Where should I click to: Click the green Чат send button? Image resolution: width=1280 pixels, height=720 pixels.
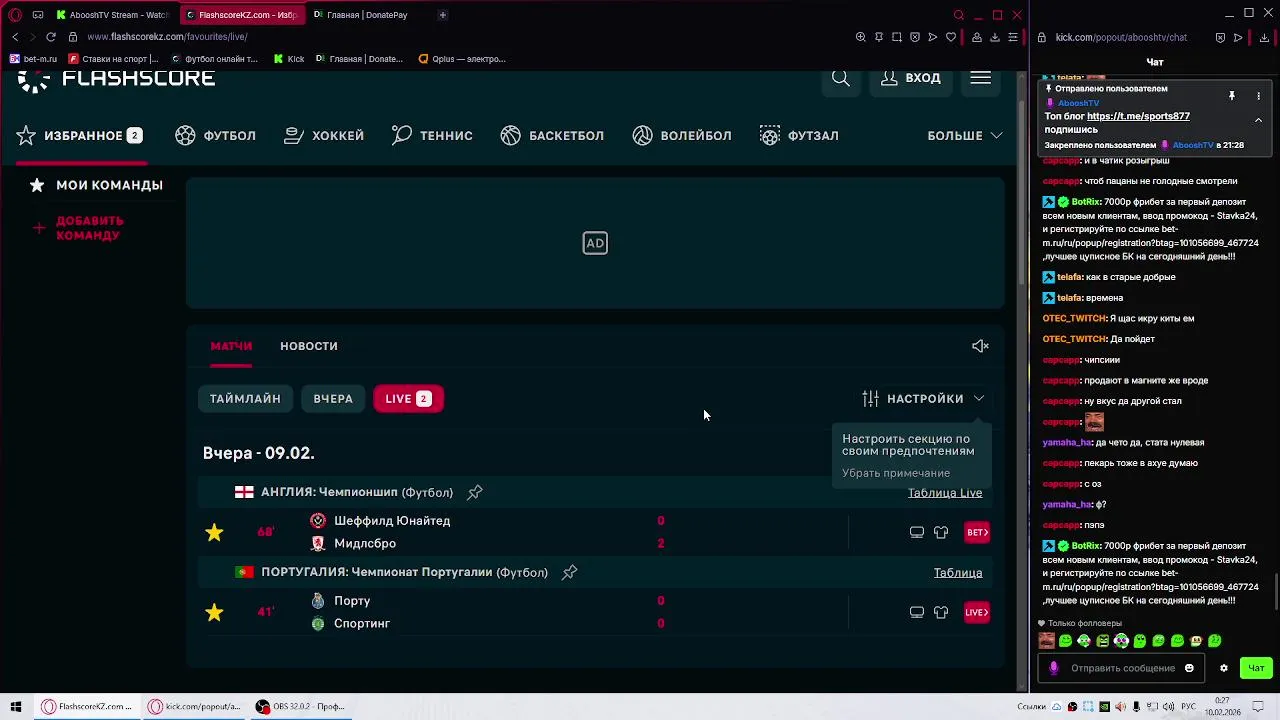pos(1256,668)
